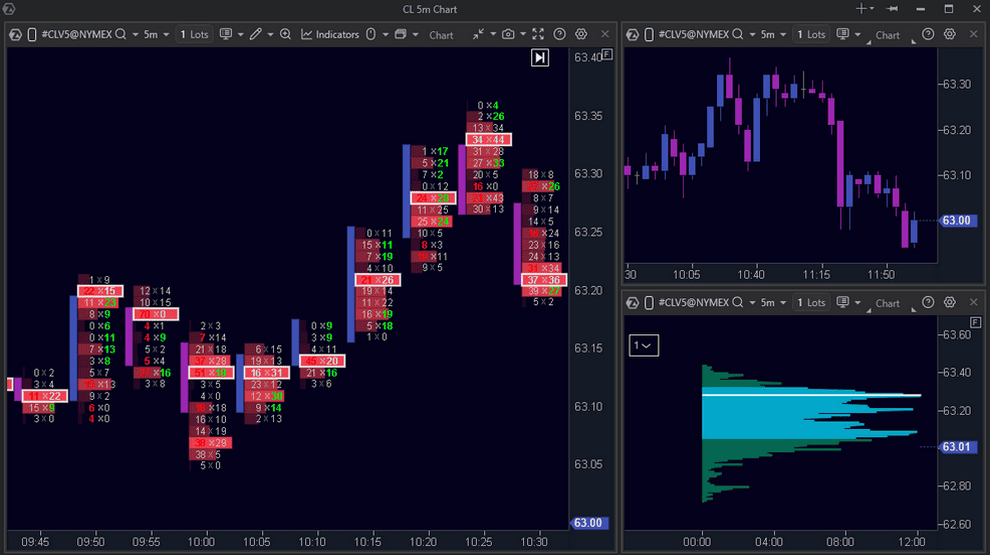Jump to latest bar with scroll-to-end button
Viewport: 990px width, 555px height.
[x=540, y=58]
